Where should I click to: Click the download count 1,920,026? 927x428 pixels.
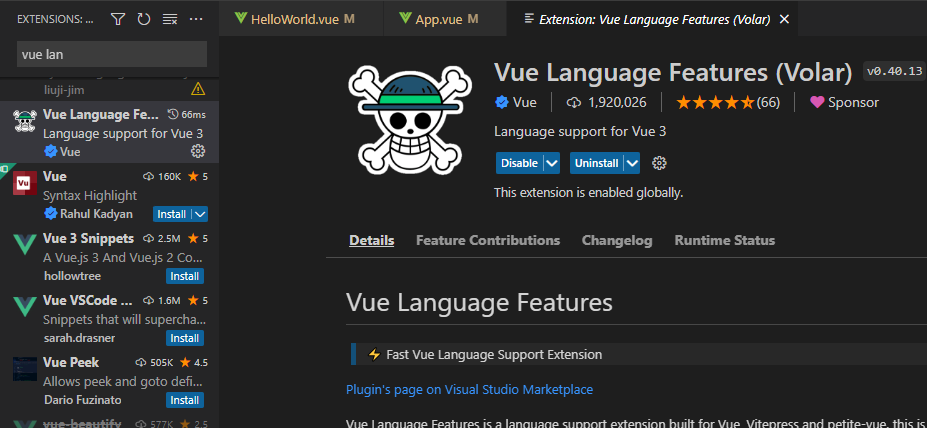(607, 102)
